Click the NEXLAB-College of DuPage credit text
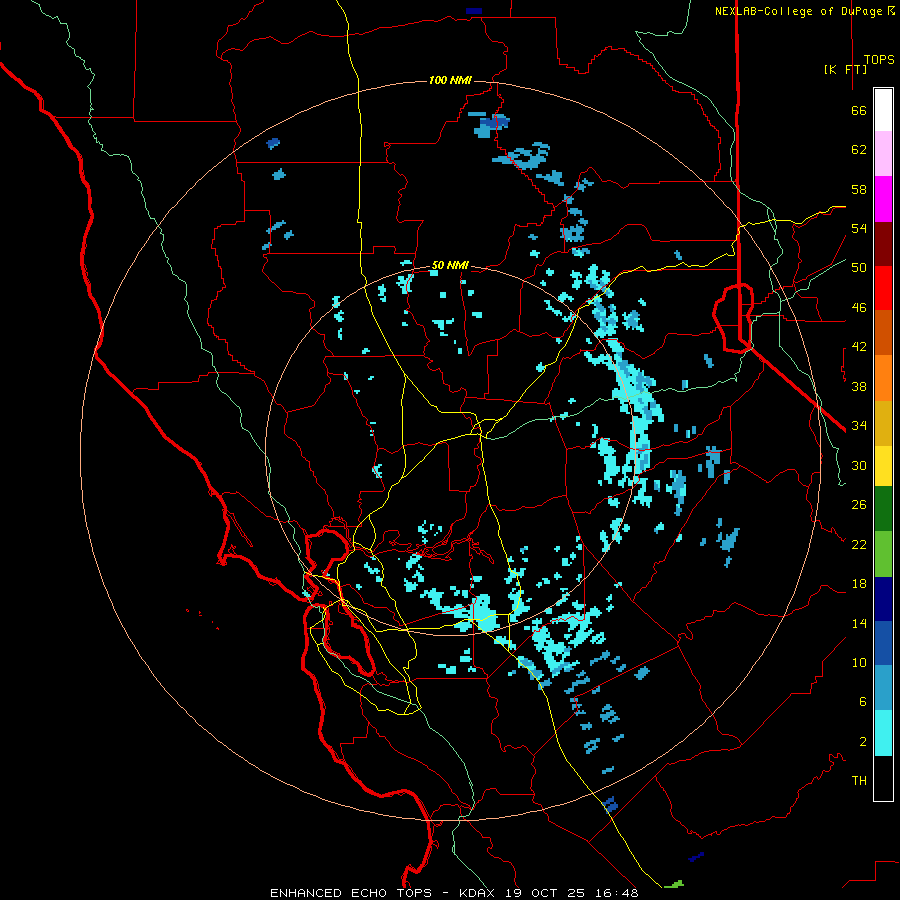This screenshot has width=900, height=900. 804,11
